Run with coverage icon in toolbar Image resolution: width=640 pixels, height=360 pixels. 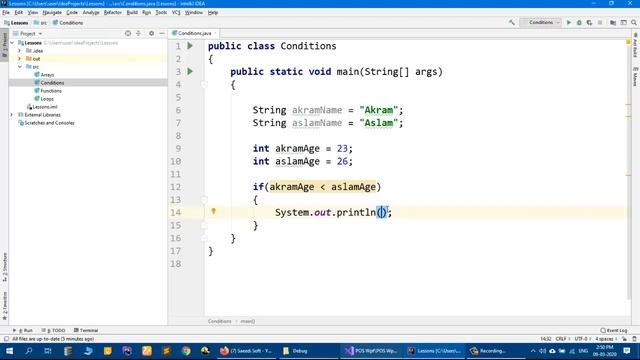pos(589,22)
